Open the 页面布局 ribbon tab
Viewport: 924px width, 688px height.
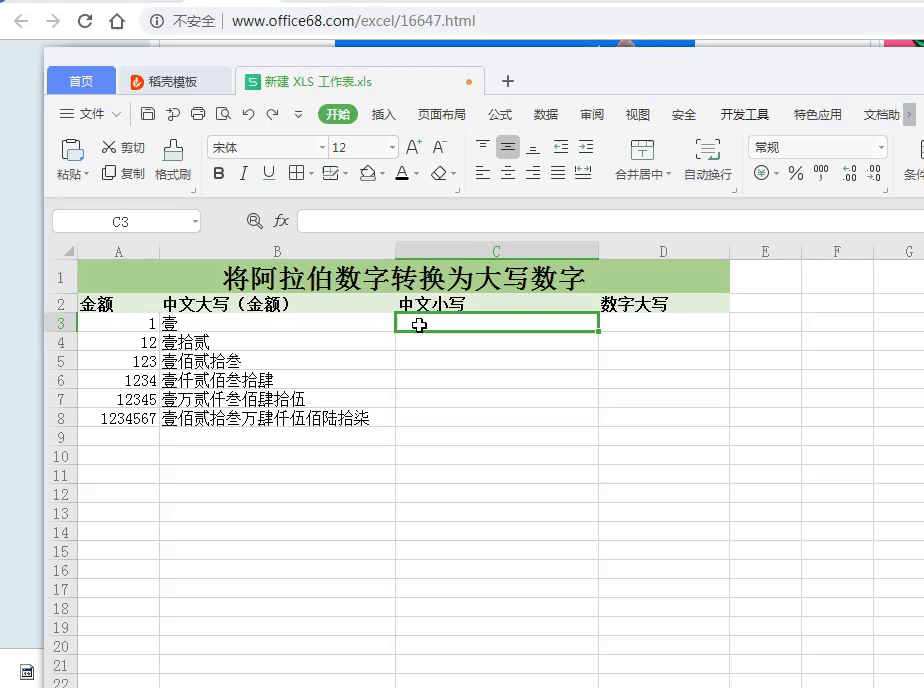point(441,114)
